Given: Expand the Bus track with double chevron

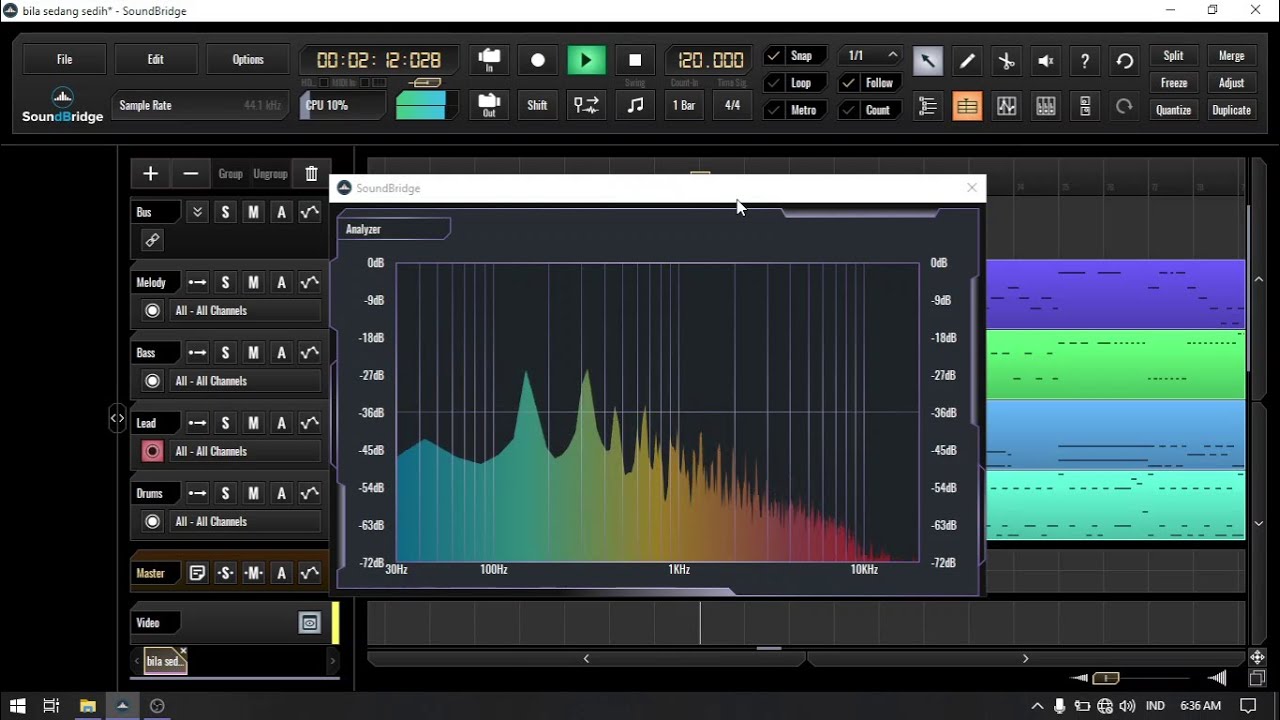Looking at the screenshot, I should 197,212.
